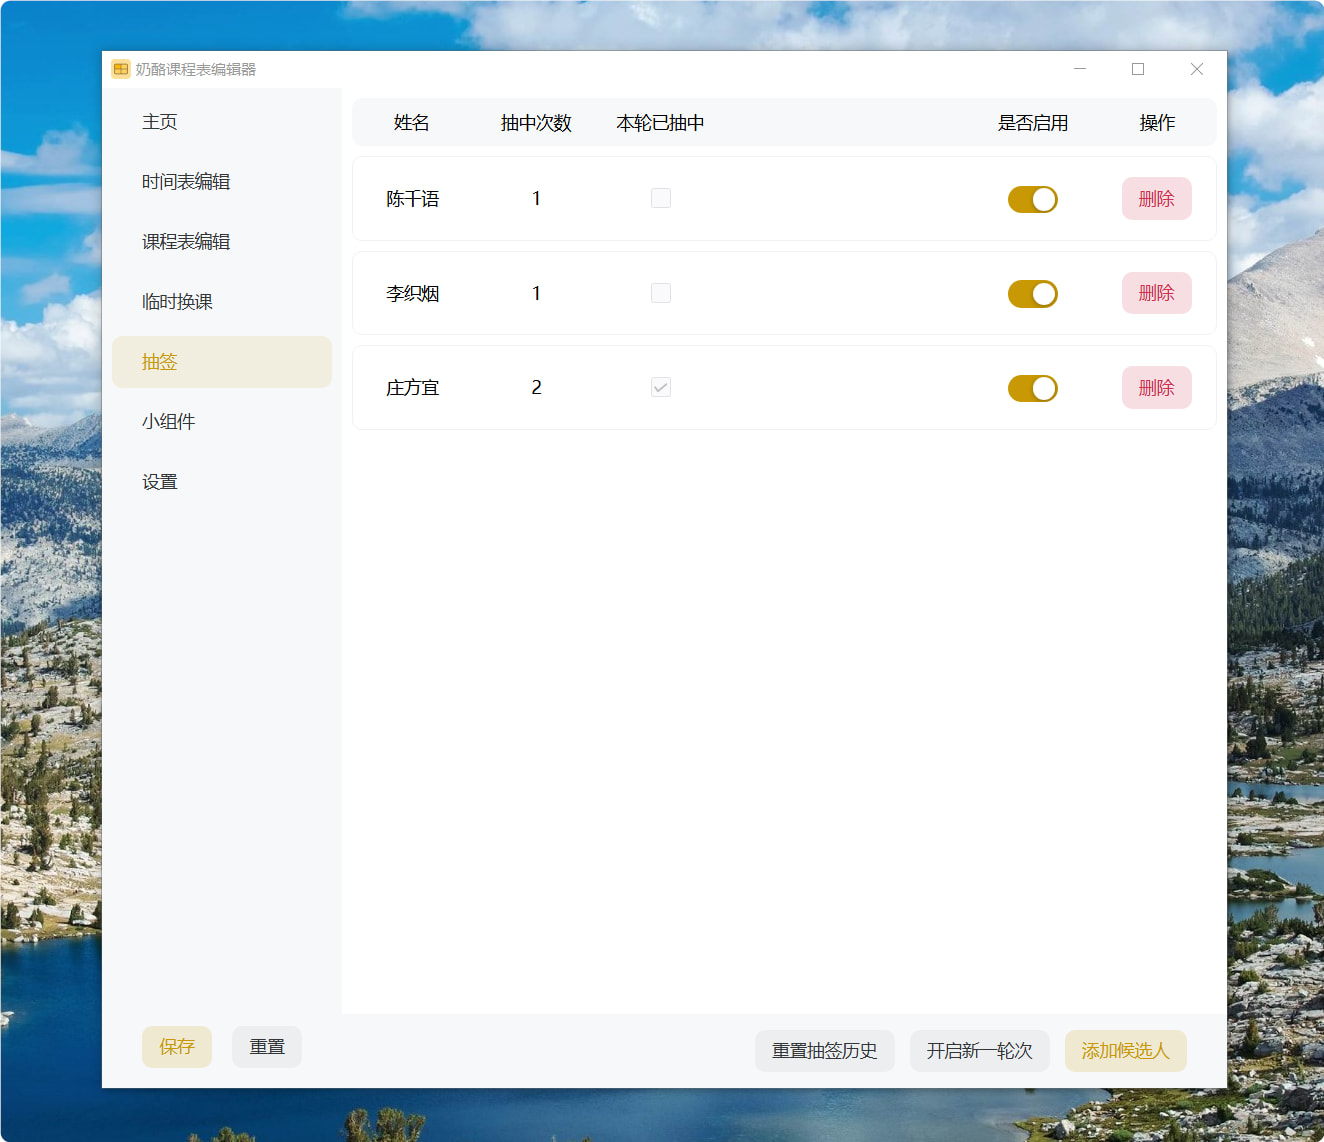This screenshot has width=1324, height=1142.
Task: Maximize the 奶酪课程表编辑器 window
Action: [1138, 69]
